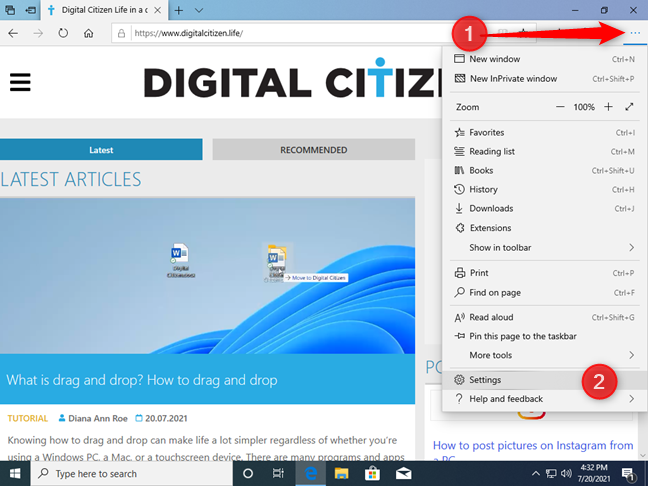Click the 100% zoom value
This screenshot has width=648, height=486.
(x=584, y=107)
